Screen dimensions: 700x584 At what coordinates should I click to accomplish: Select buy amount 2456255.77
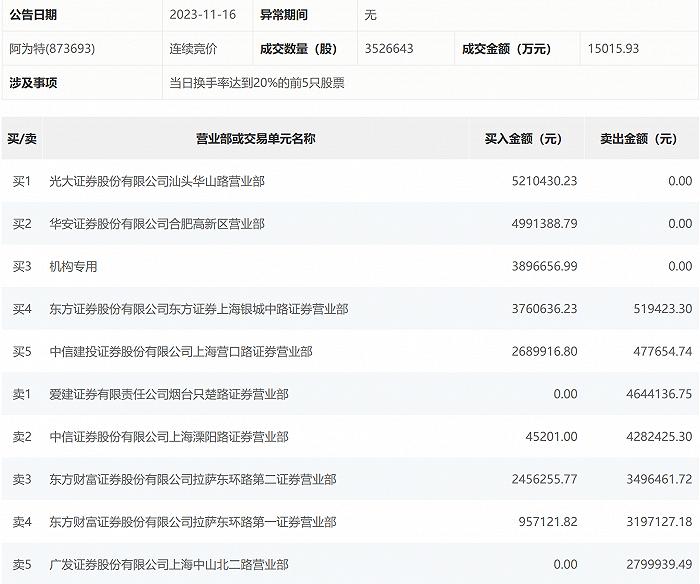click(544, 479)
